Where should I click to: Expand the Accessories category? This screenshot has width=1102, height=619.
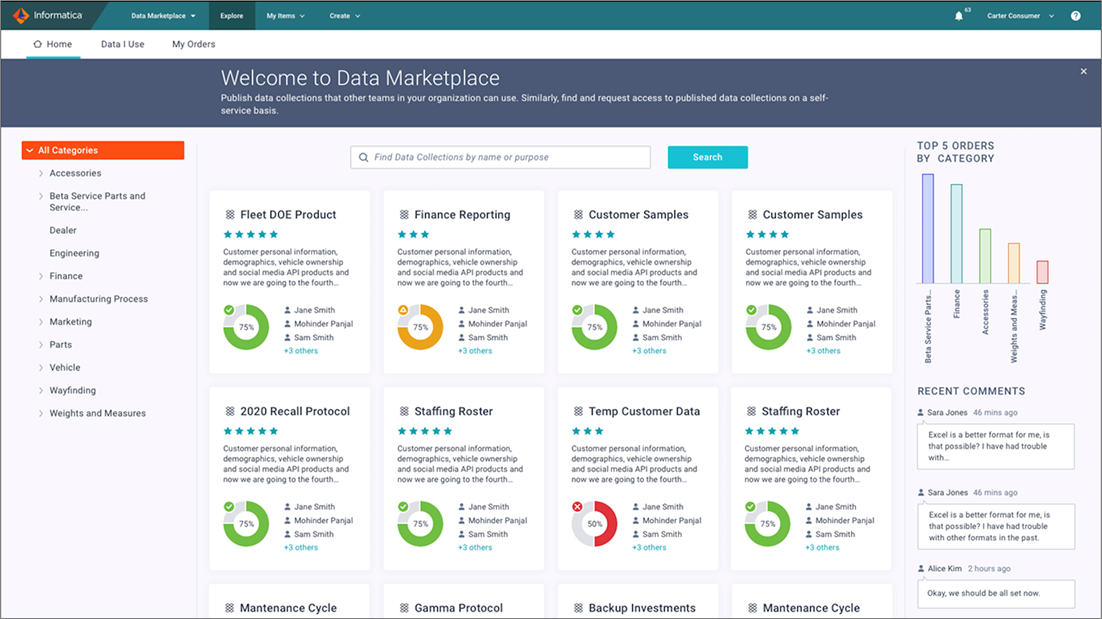(x=41, y=173)
